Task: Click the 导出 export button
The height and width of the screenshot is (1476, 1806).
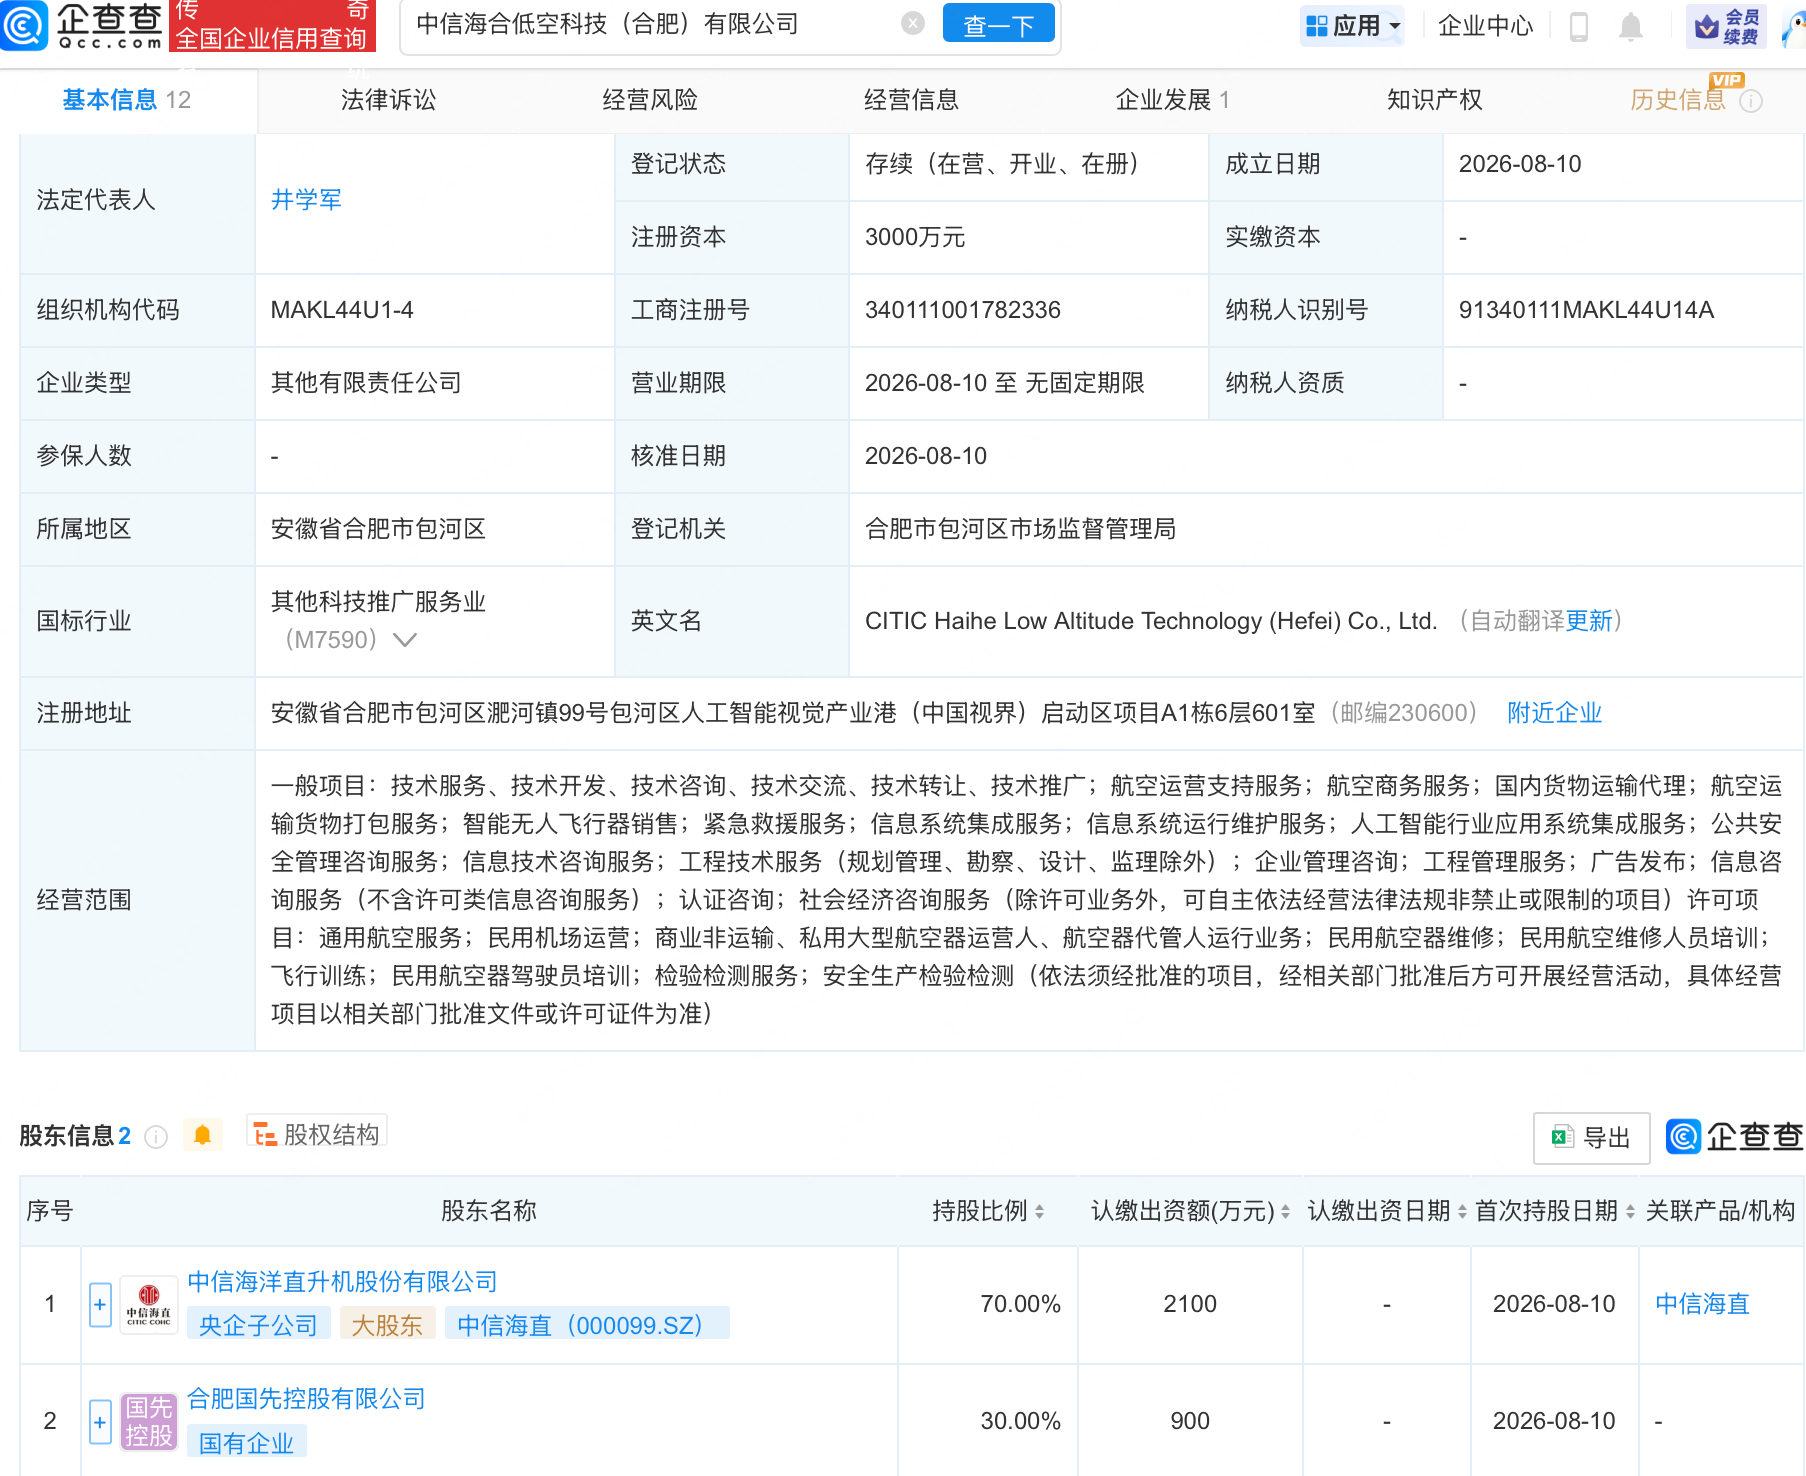Action: coord(1591,1138)
